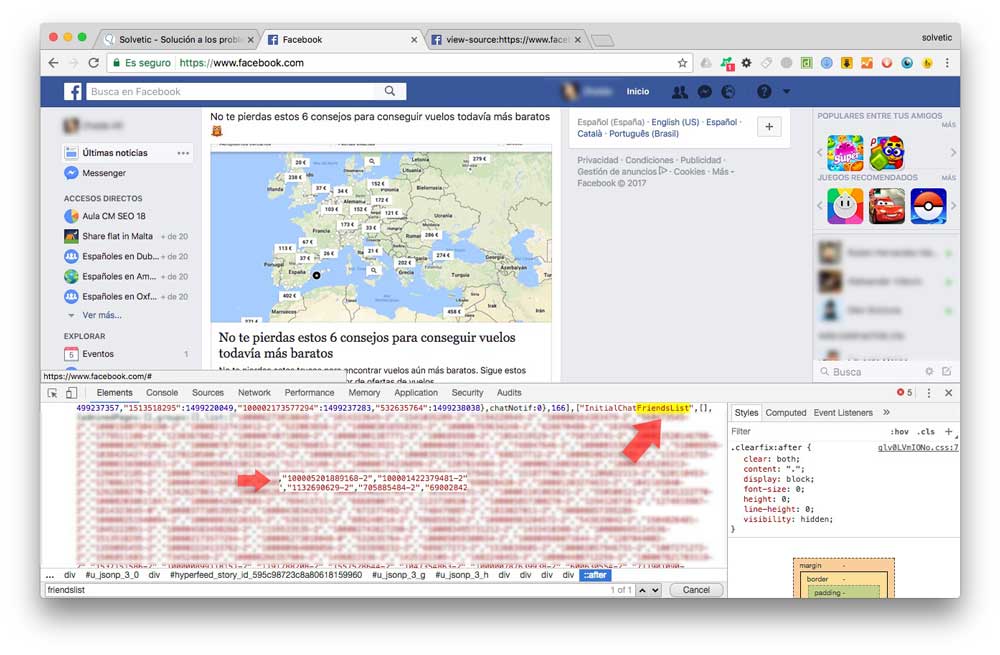Click the DevTools error count badge

point(904,393)
